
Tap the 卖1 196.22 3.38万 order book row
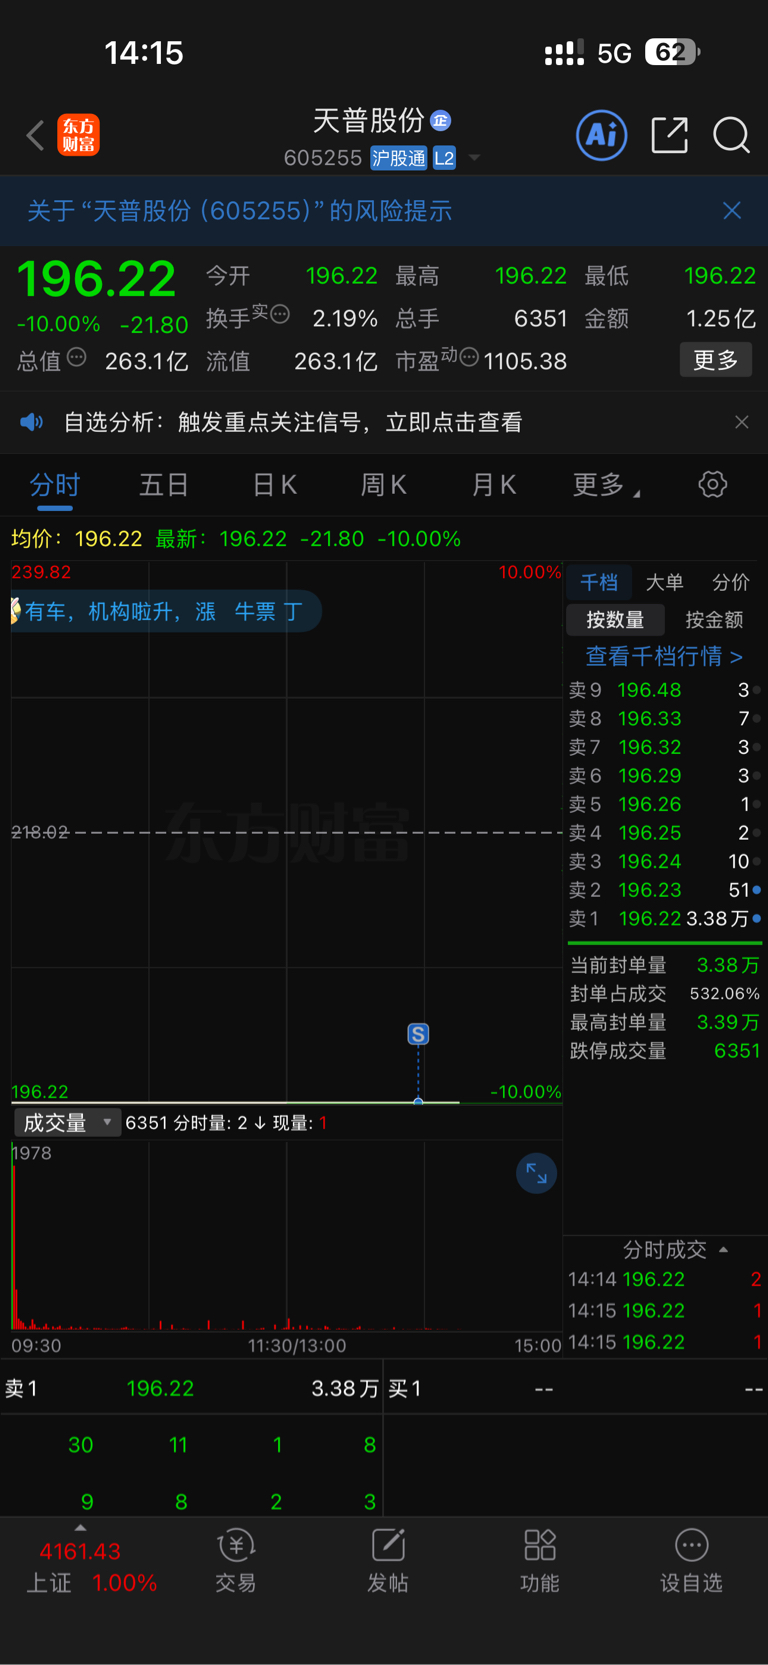point(664,918)
